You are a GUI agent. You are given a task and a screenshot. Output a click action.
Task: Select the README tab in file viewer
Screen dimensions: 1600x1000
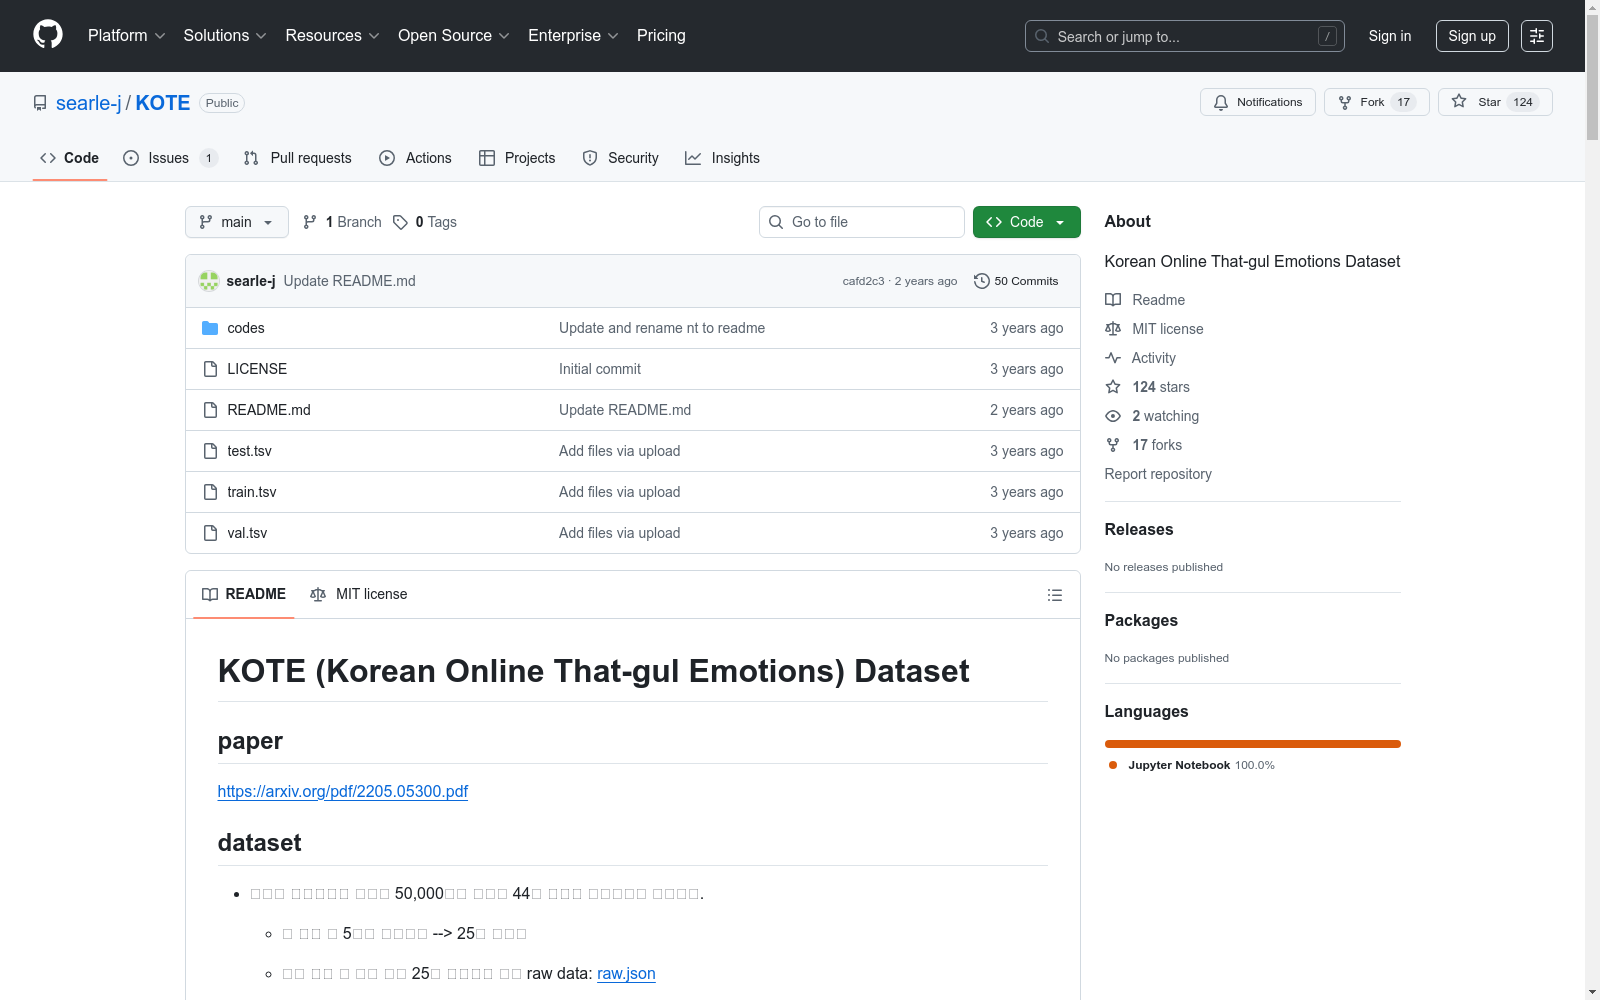pos(244,594)
